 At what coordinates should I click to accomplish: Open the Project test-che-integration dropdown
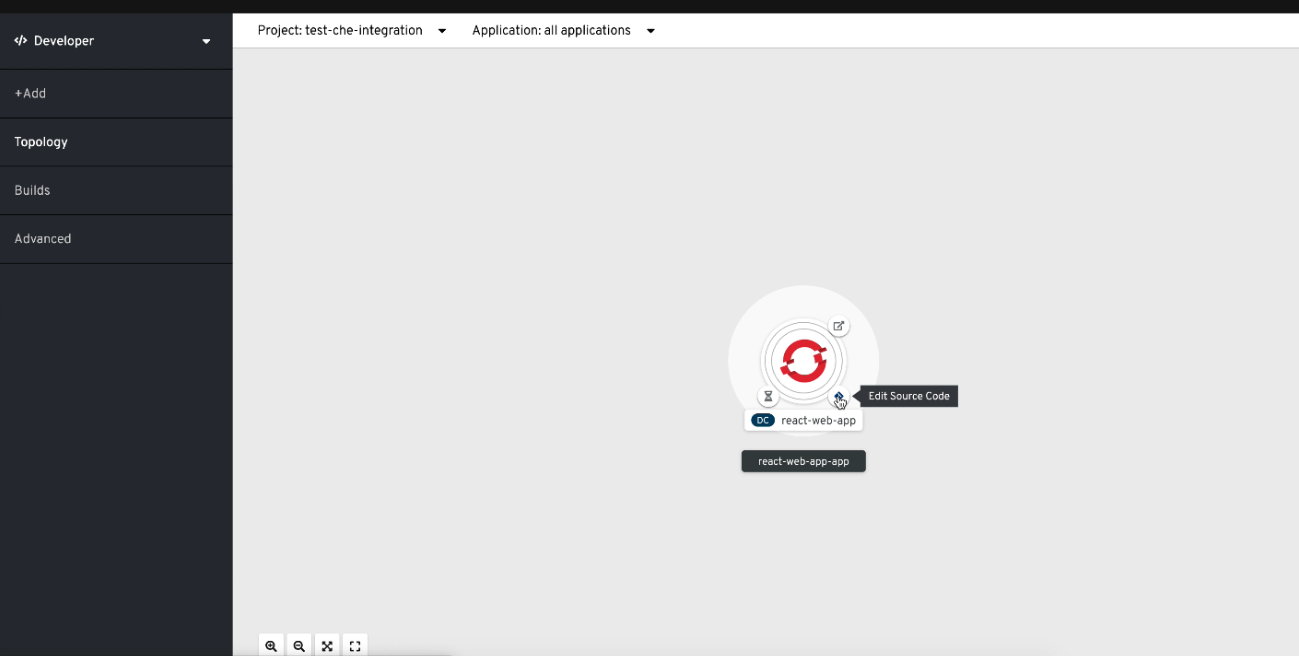click(351, 30)
